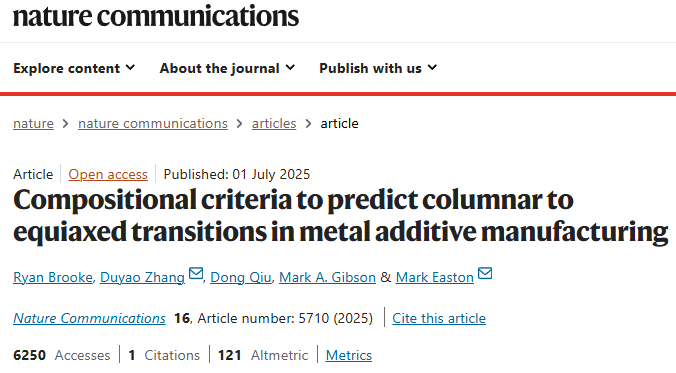
Task: Open the Publish with us menu
Action: 378,68
